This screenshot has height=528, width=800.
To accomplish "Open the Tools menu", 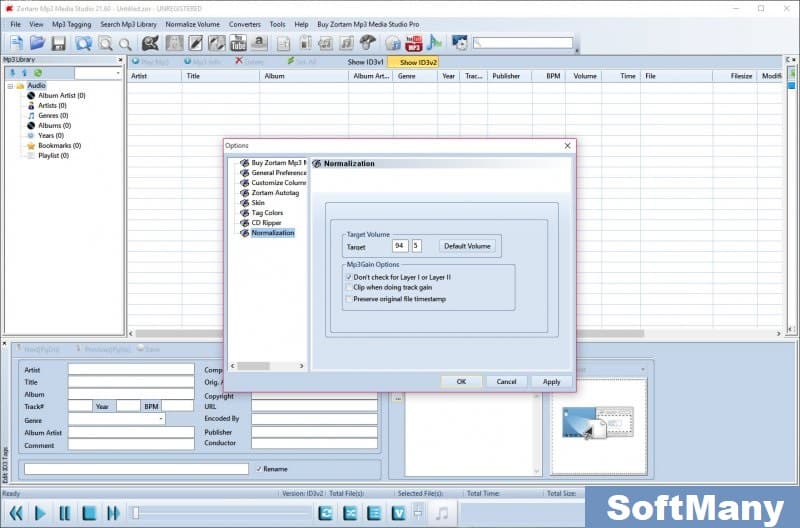I will (277, 24).
